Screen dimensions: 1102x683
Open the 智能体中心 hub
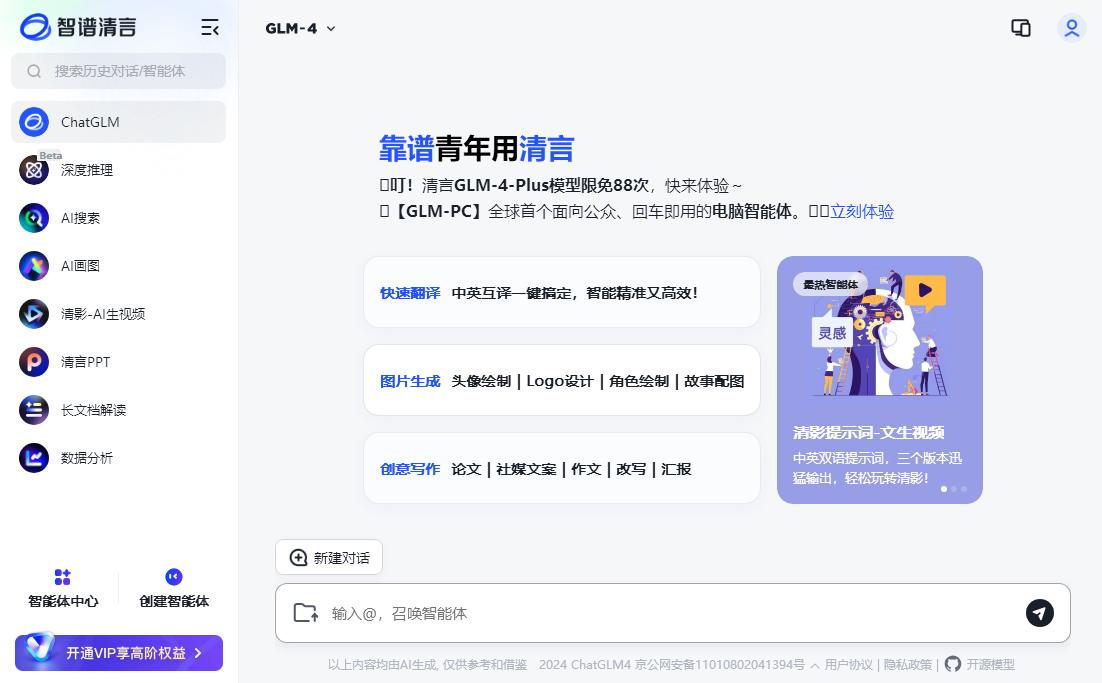(x=63, y=589)
